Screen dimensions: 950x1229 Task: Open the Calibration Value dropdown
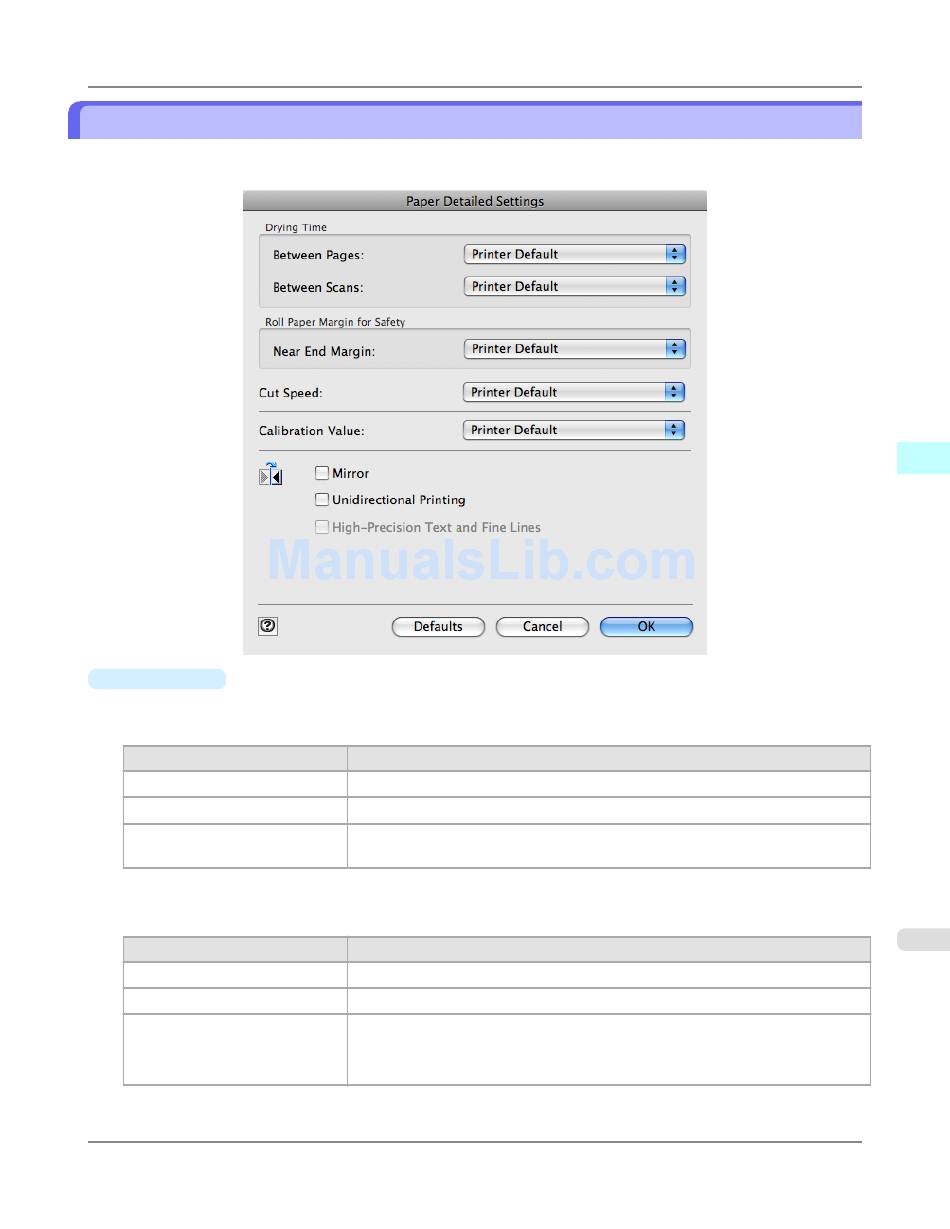[574, 430]
